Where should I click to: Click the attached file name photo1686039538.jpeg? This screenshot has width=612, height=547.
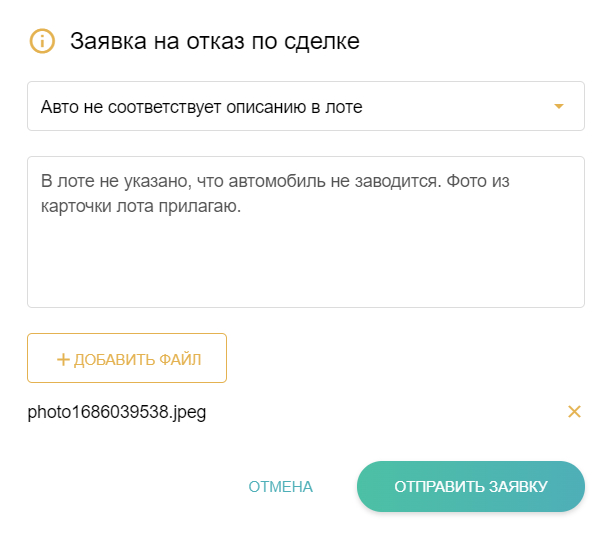tap(117, 412)
